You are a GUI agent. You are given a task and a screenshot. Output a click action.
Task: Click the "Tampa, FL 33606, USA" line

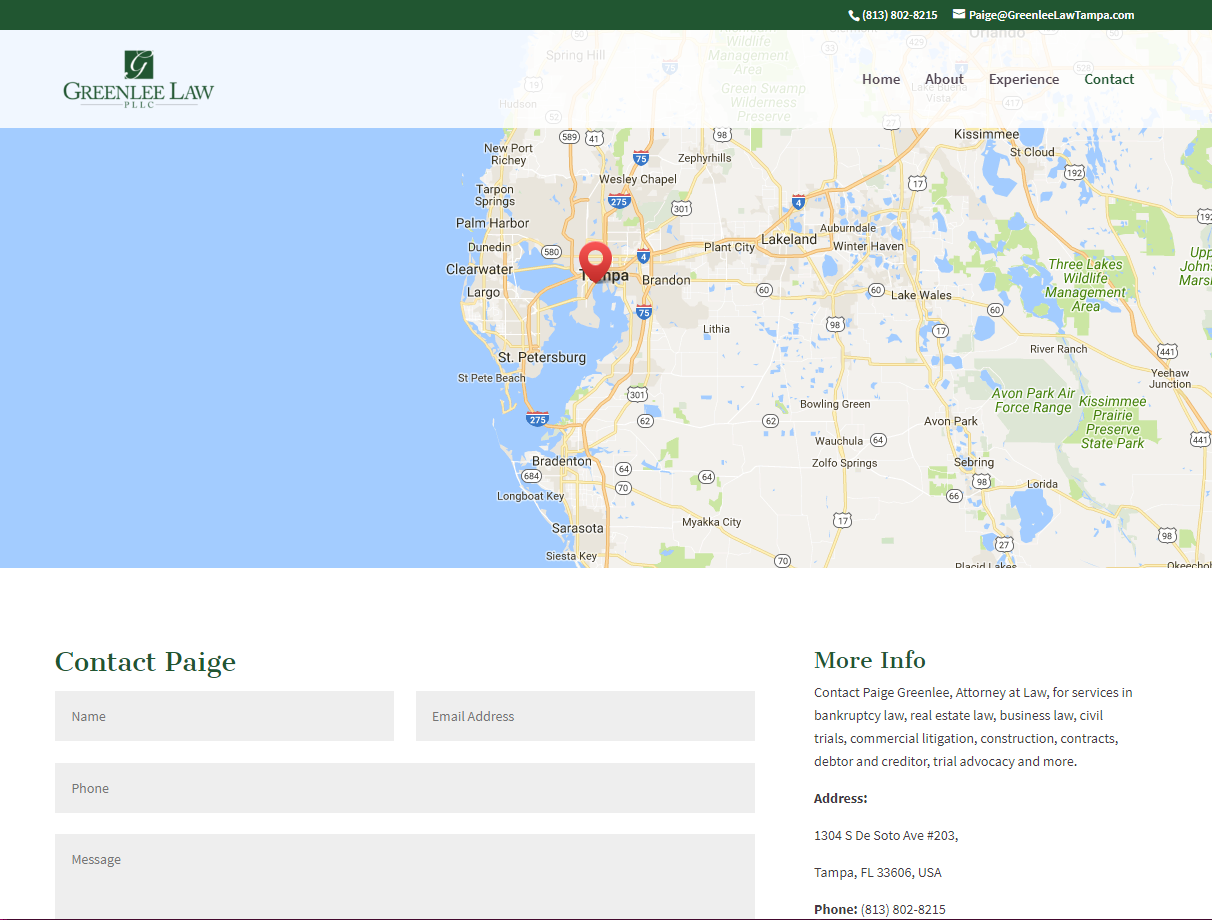pyautogui.click(x=878, y=872)
